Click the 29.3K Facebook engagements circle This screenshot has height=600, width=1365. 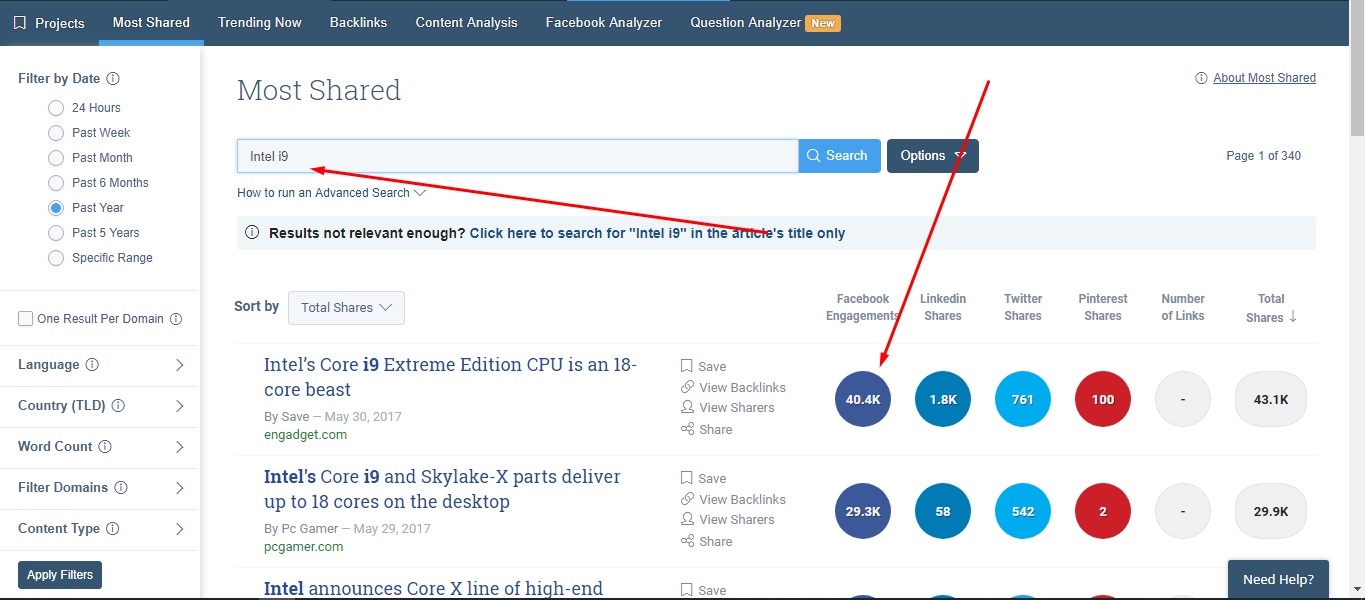click(863, 511)
